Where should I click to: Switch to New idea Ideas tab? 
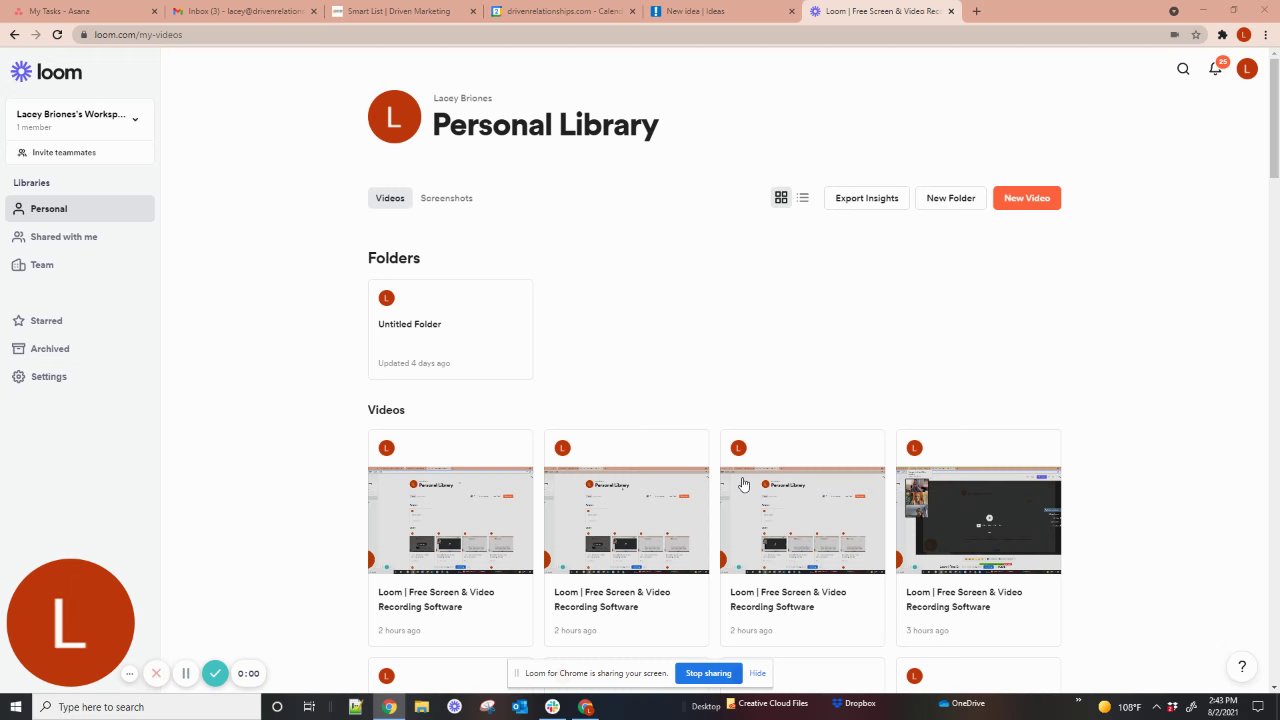pyautogui.click(x=721, y=11)
